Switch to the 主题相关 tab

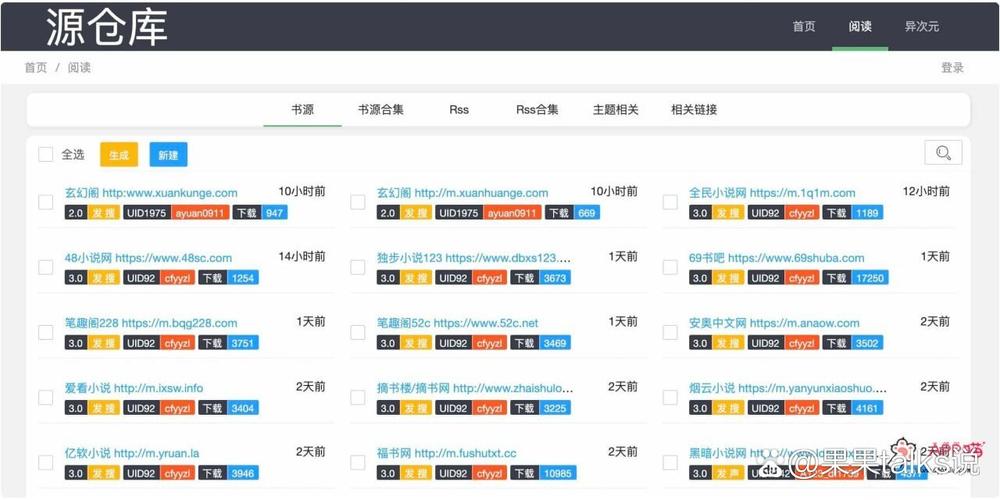[615, 110]
